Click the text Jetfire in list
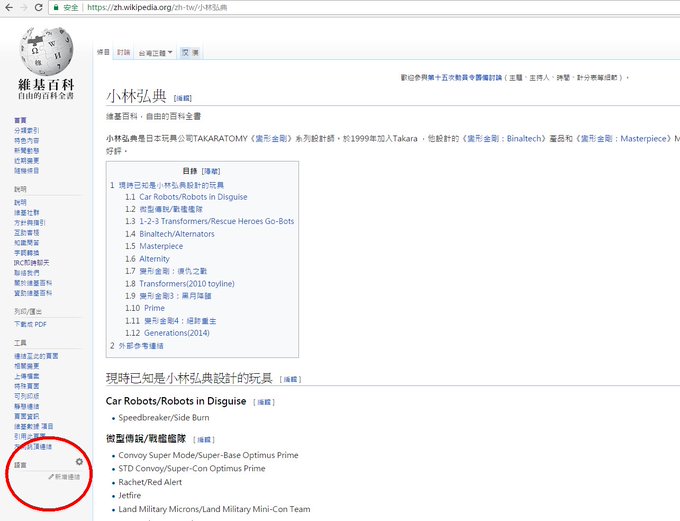The width and height of the screenshot is (680, 521). [x=130, y=495]
